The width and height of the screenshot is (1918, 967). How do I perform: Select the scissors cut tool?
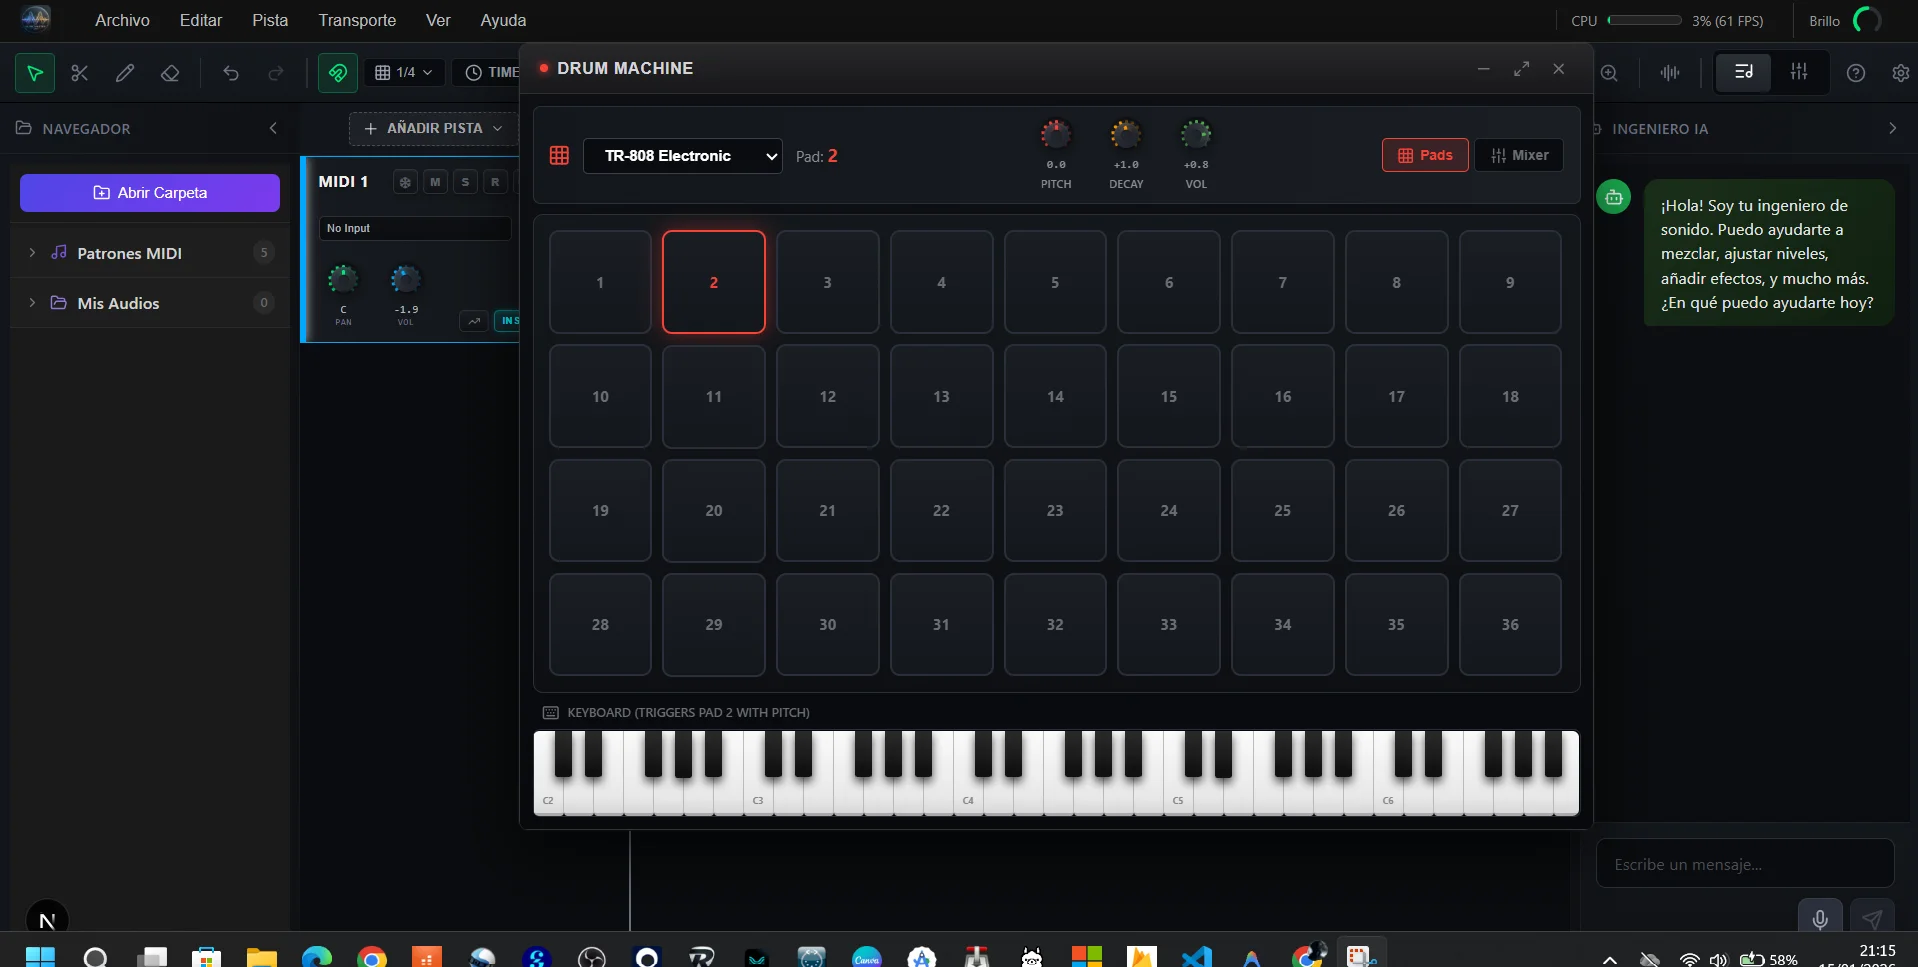click(80, 73)
